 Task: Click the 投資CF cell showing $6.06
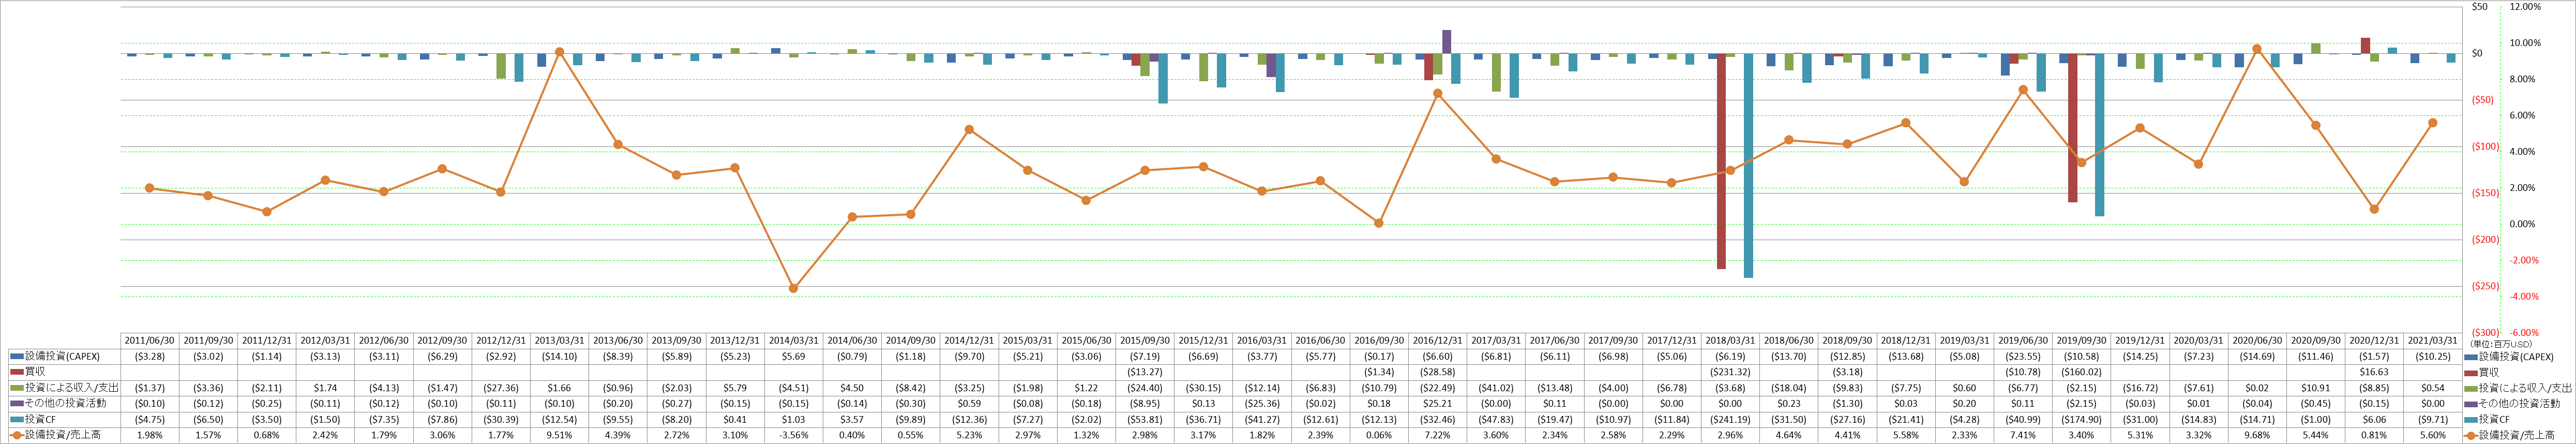pyautogui.click(x=2373, y=419)
